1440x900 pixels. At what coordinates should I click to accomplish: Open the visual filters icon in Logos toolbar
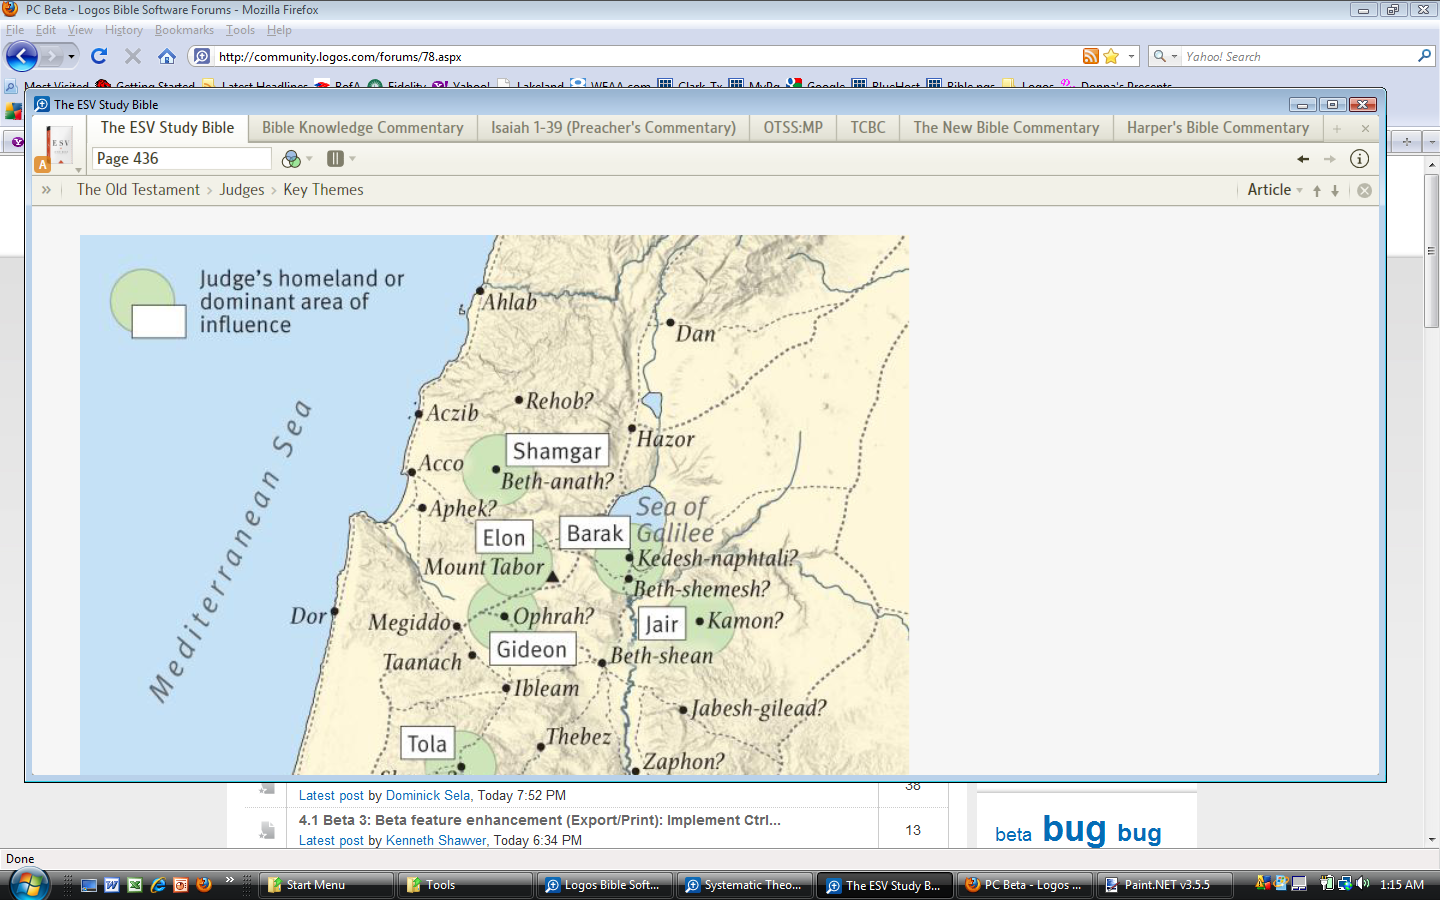coord(291,158)
